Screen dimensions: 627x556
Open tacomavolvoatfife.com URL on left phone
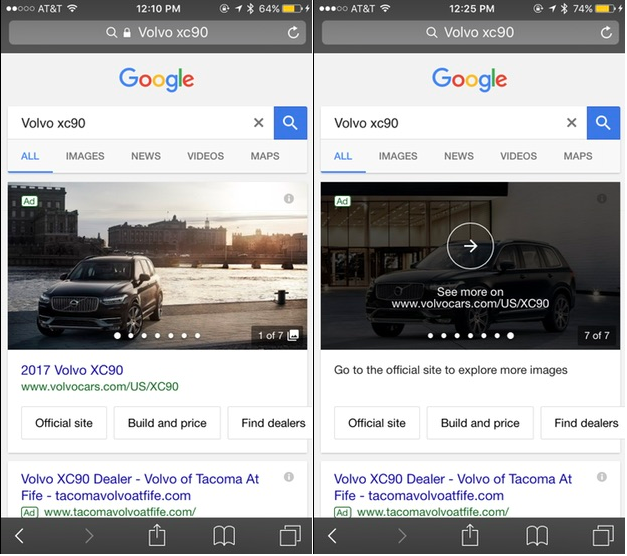[x=120, y=512]
